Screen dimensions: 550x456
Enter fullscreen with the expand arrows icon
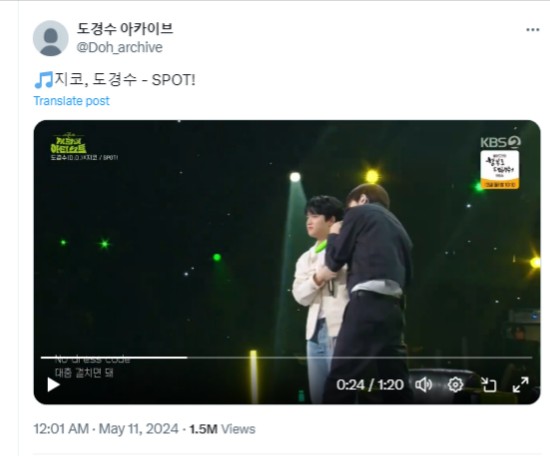[x=521, y=385]
